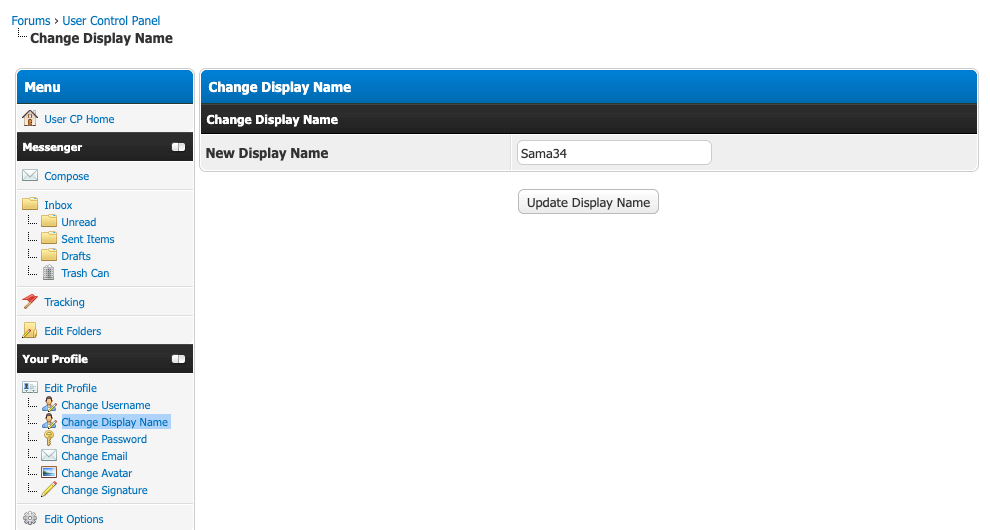This screenshot has width=990, height=530.
Task: Open the Tracking link
Action: 64,302
